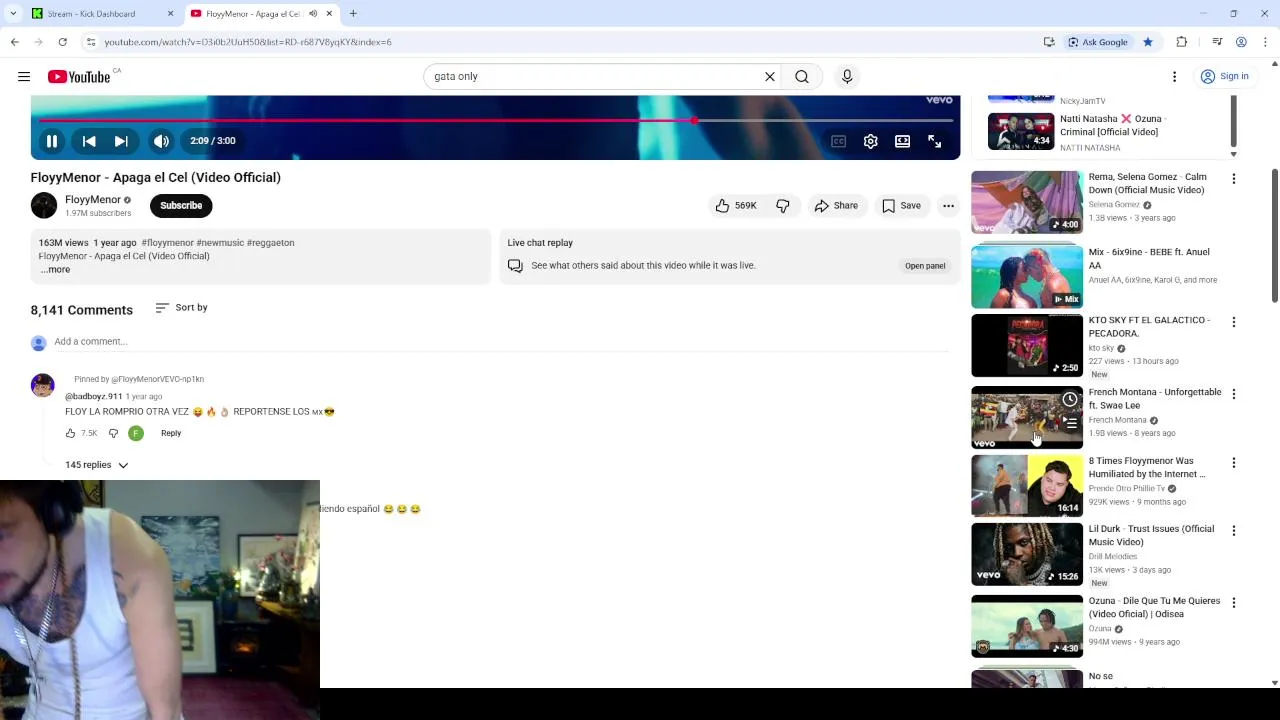Image resolution: width=1280 pixels, height=720 pixels.
Task: Search with your voice microphone
Action: click(847, 76)
